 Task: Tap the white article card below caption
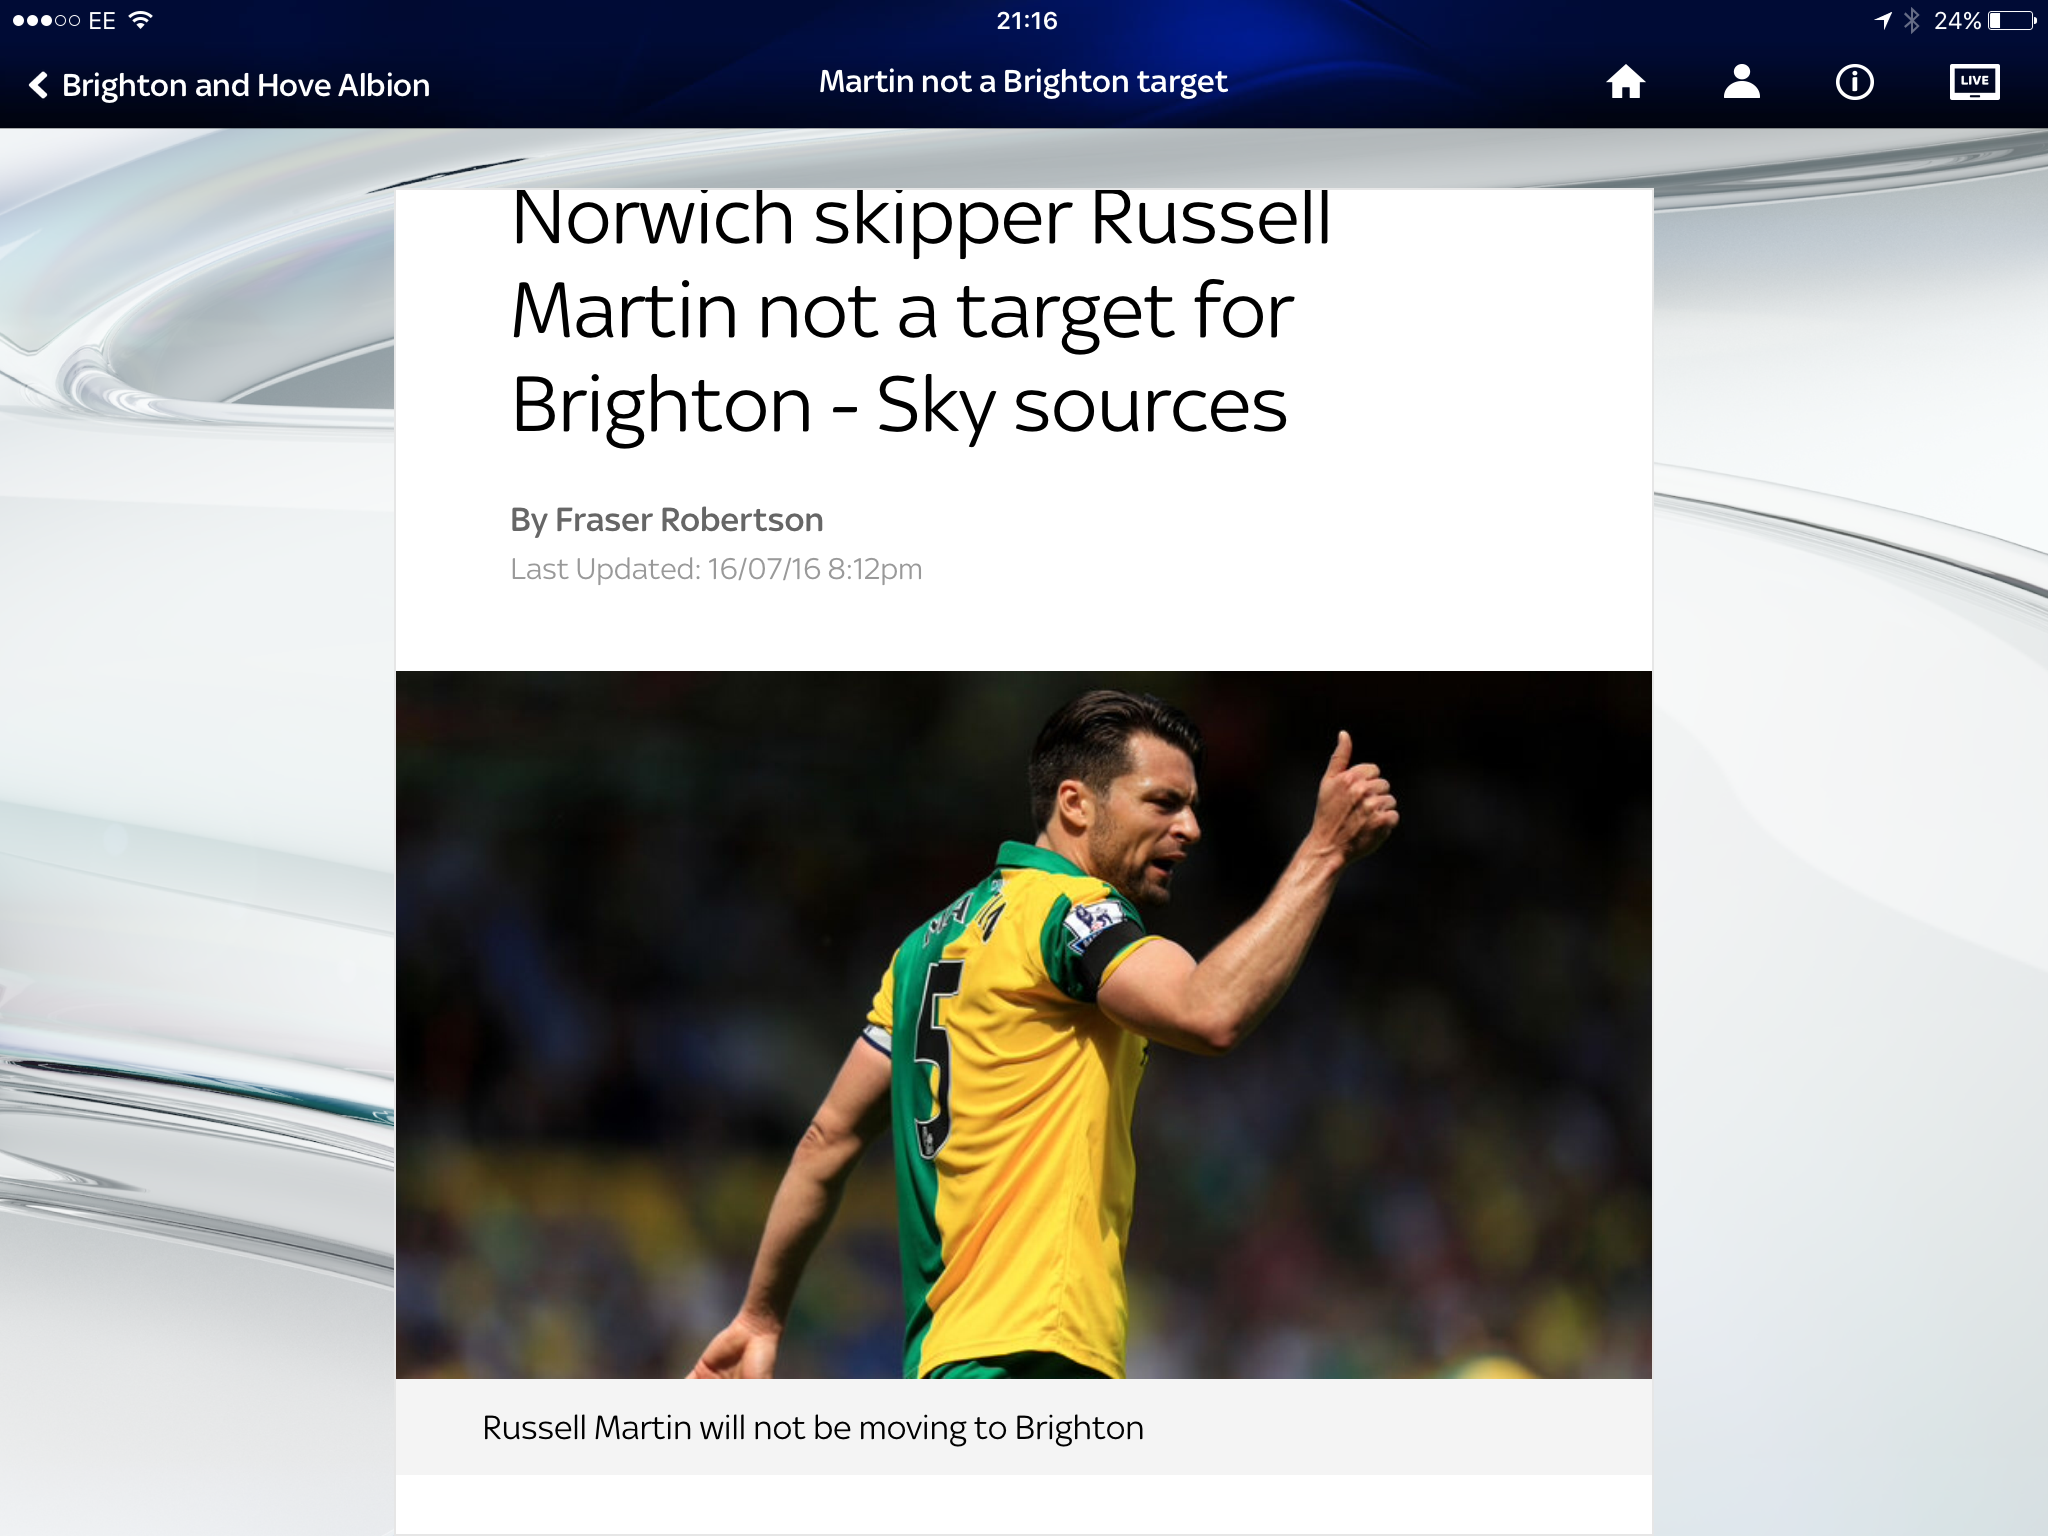(1024, 1505)
